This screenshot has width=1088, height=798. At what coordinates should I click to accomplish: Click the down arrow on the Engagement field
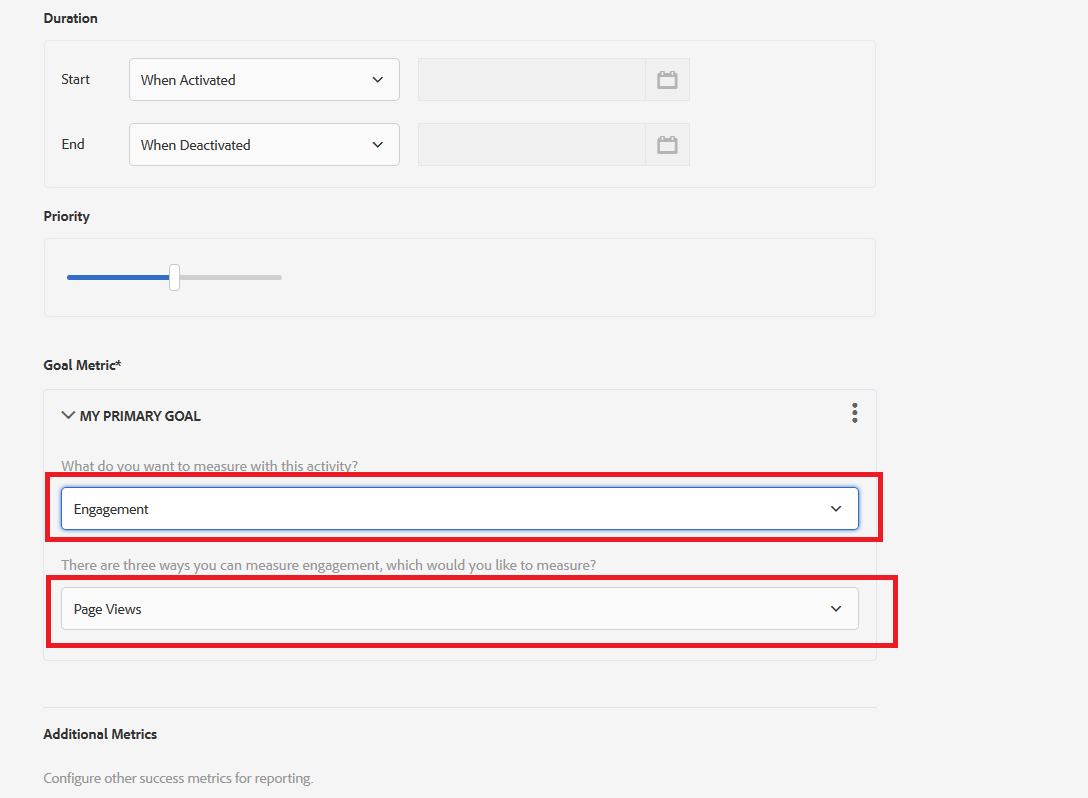(836, 509)
